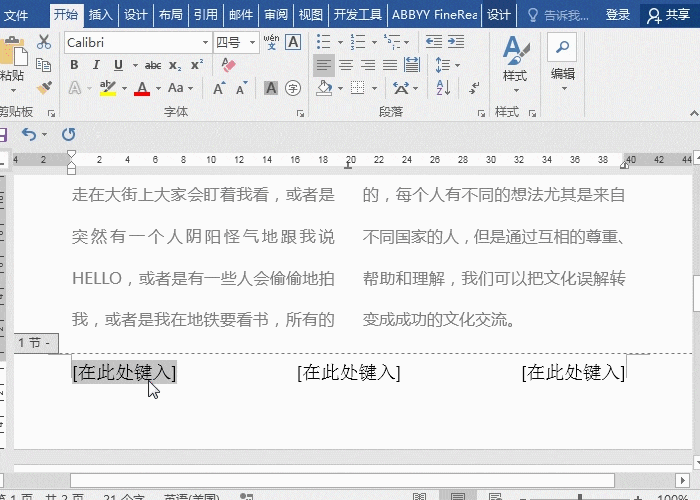Increase paragraph indent
The width and height of the screenshot is (700, 500).
[x=456, y=42]
